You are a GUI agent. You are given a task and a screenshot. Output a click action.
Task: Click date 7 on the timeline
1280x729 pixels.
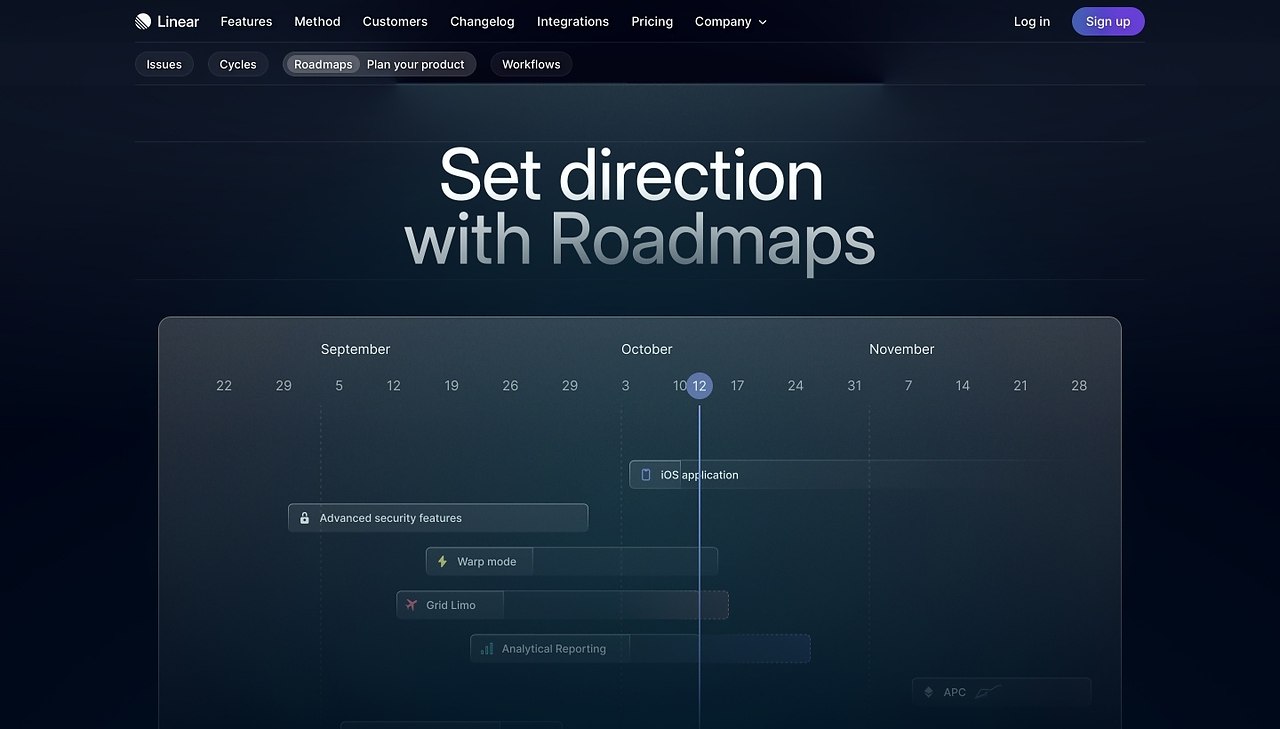pyautogui.click(x=908, y=386)
